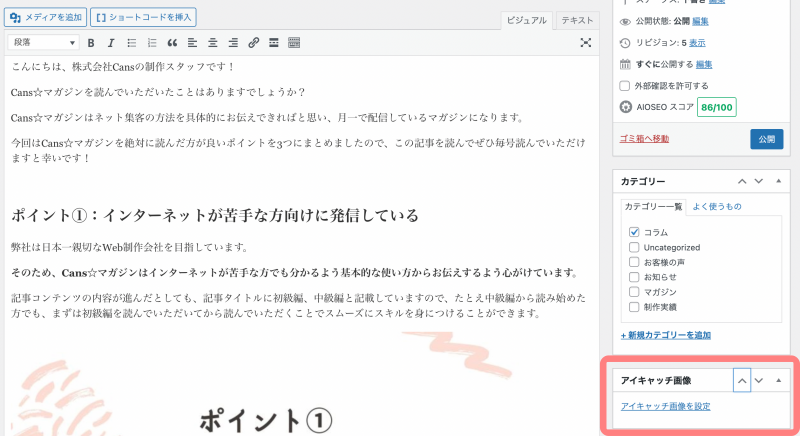Viewport: 800px width, 436px height.
Task: Toggle bold formatting in editor toolbar
Action: tap(91, 43)
